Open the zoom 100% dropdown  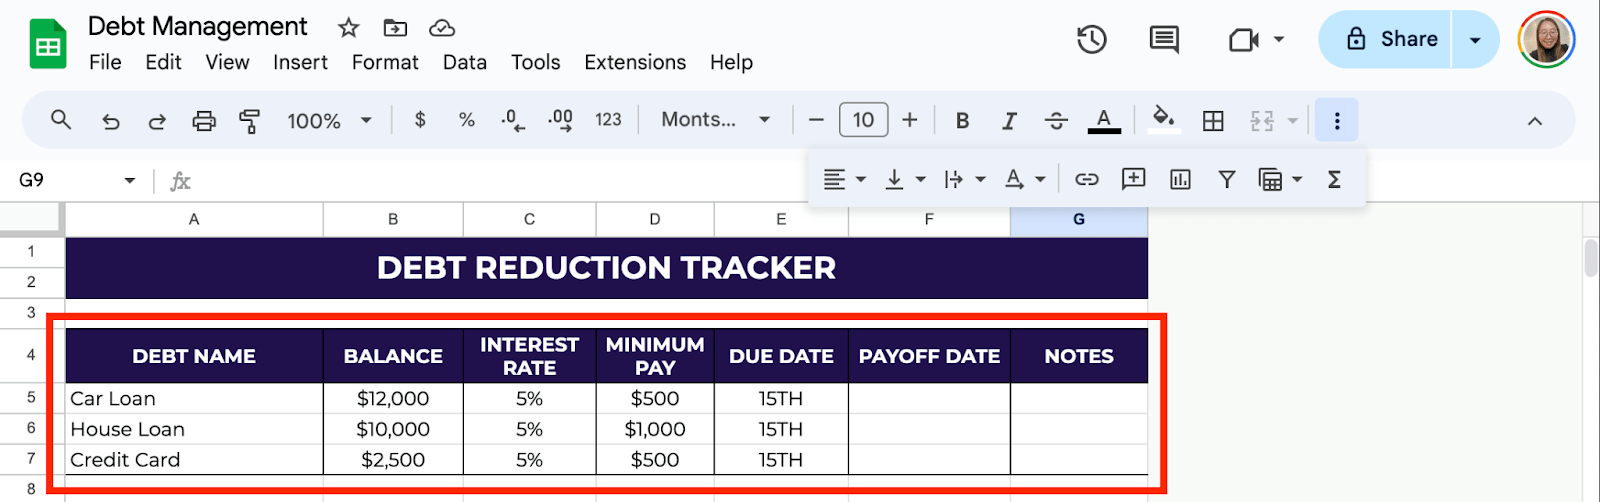pyautogui.click(x=330, y=121)
